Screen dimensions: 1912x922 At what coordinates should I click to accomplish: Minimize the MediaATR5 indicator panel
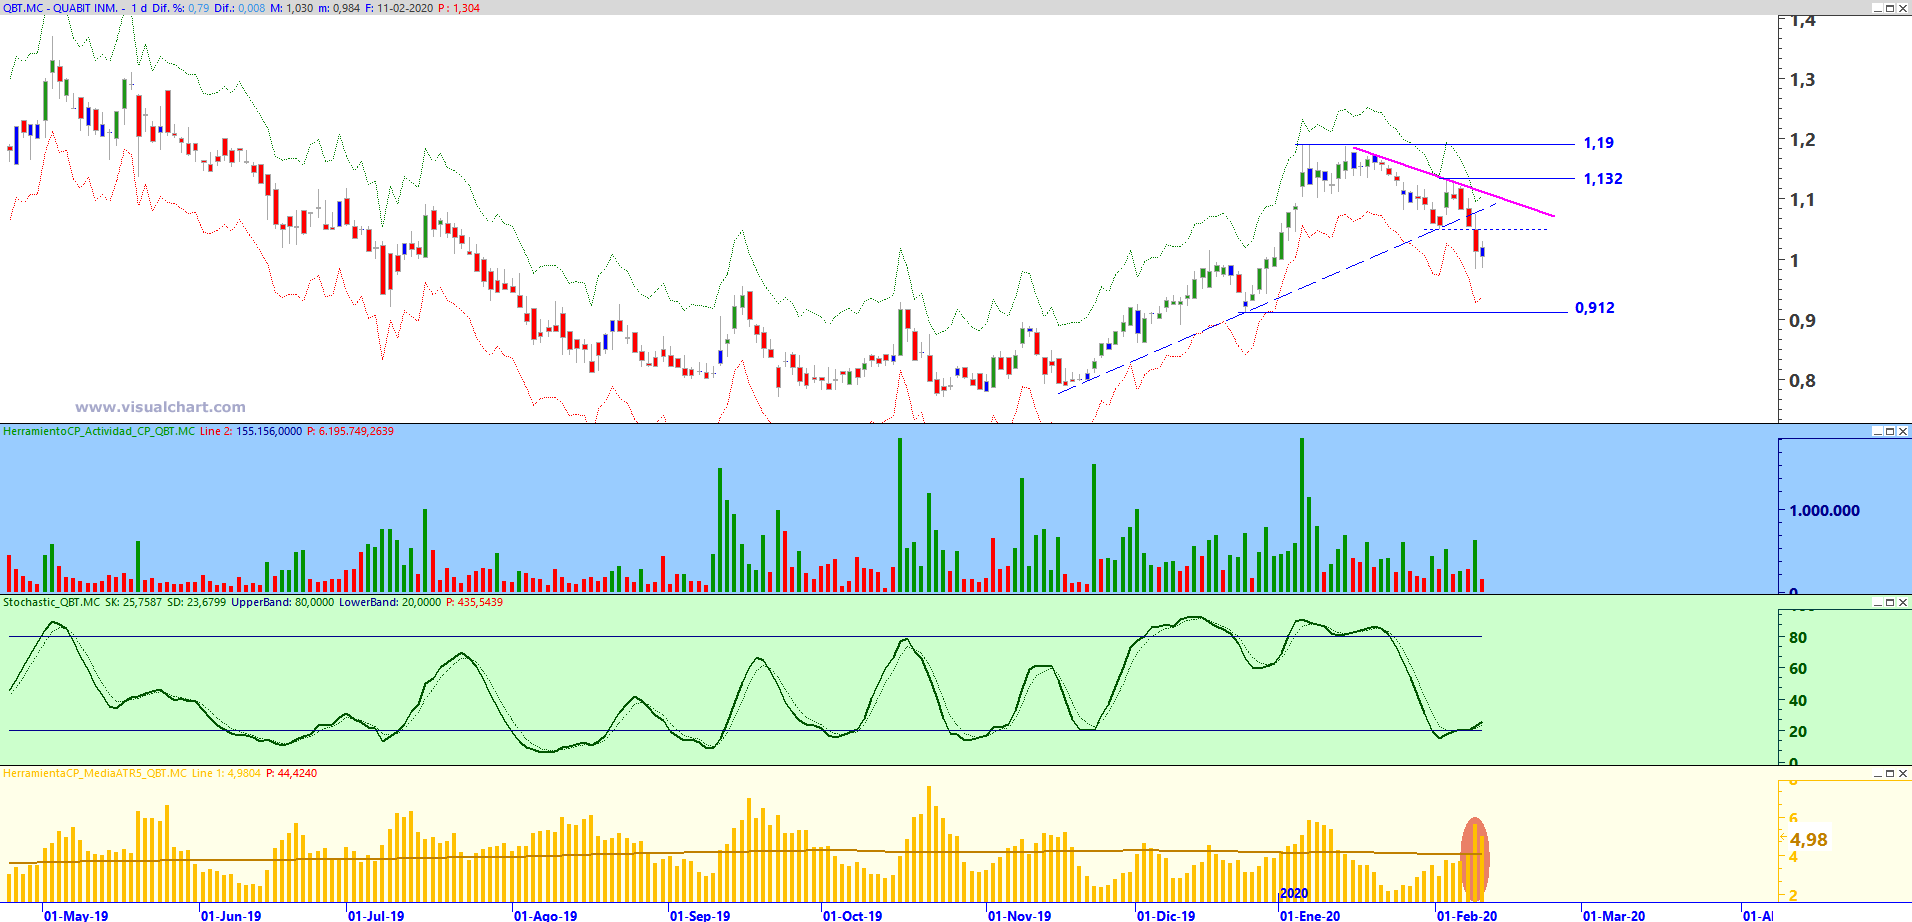pos(1877,773)
